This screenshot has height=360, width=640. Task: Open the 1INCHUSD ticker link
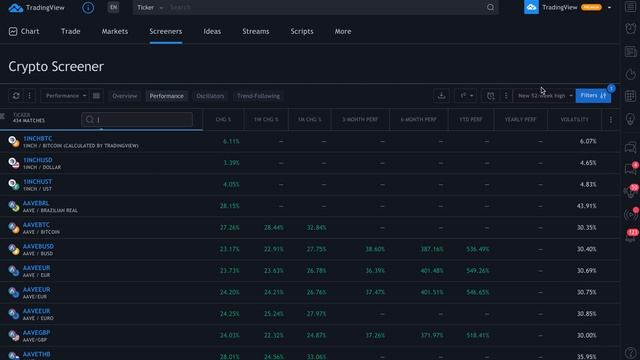pyautogui.click(x=38, y=160)
